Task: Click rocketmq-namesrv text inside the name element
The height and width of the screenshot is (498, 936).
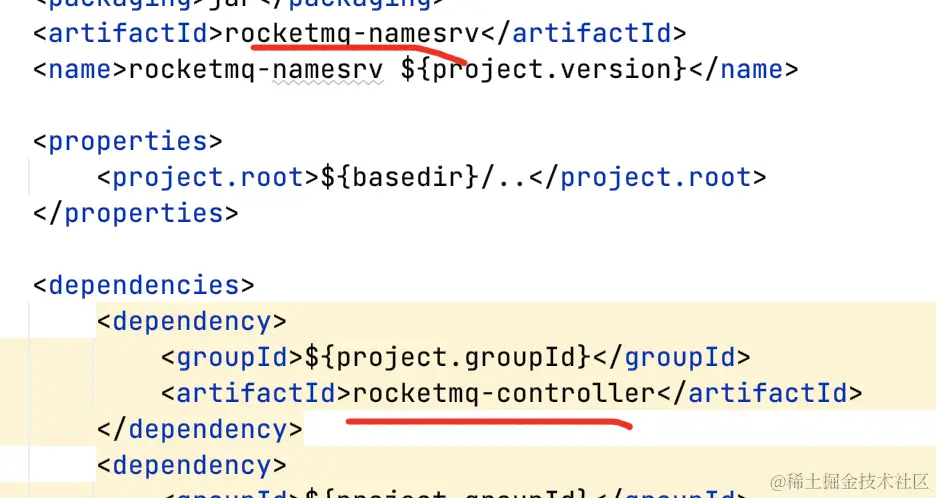Action: [x=255, y=69]
